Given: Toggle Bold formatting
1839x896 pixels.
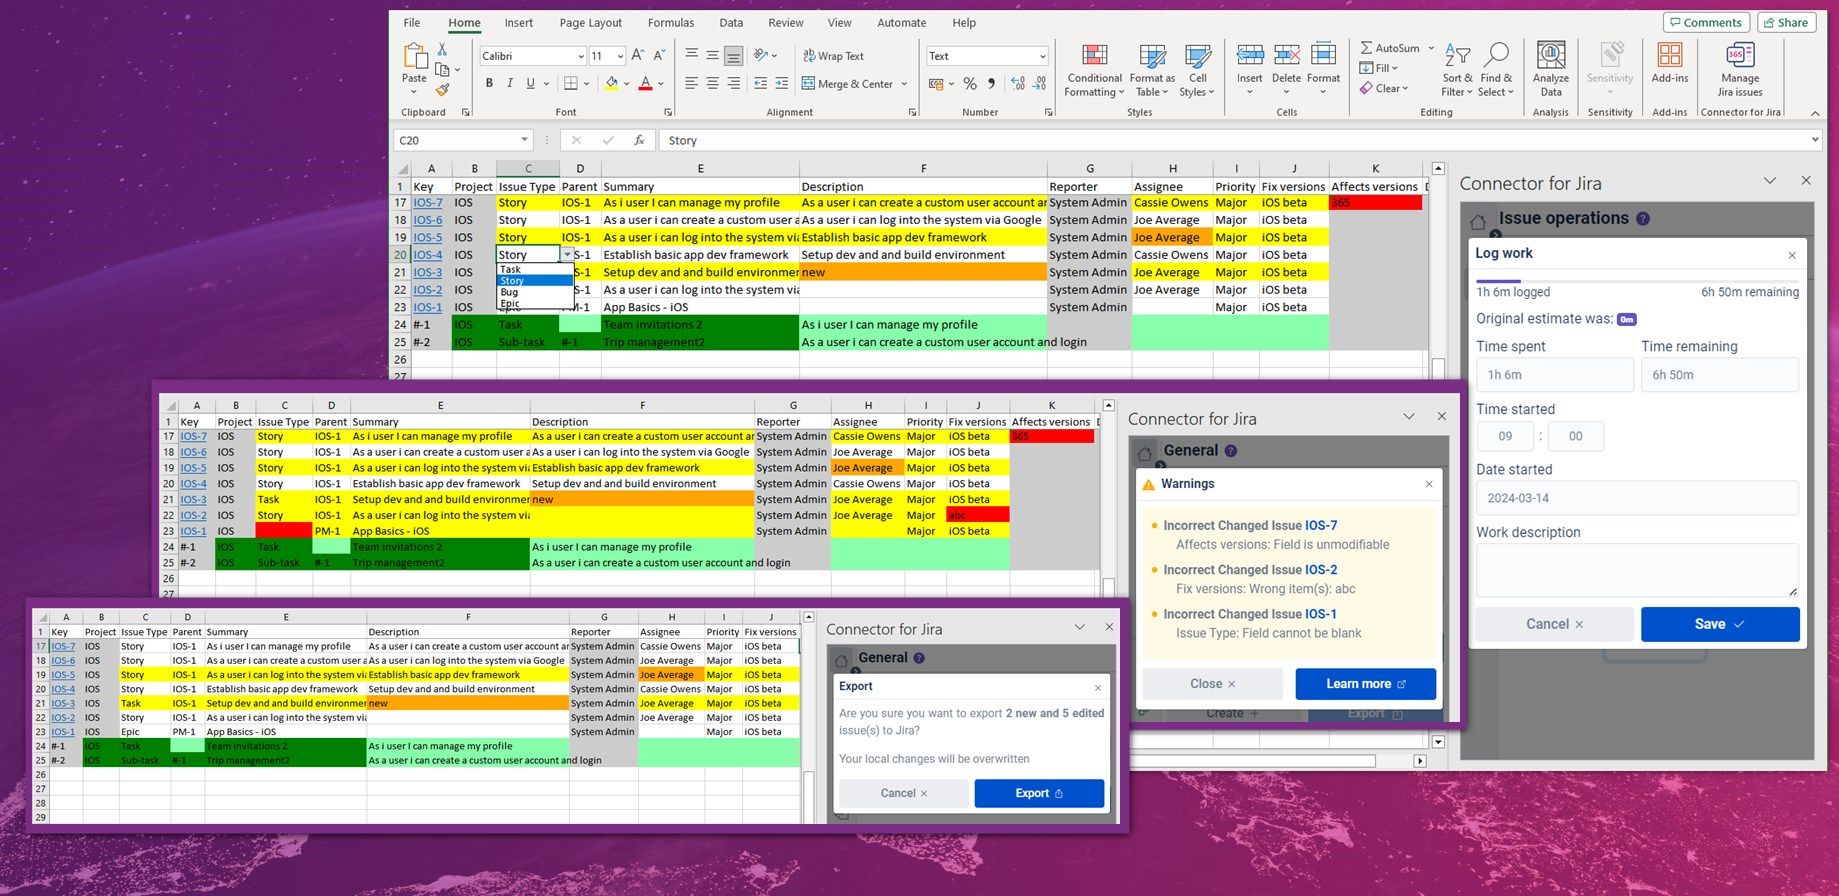Looking at the screenshot, I should click(489, 83).
